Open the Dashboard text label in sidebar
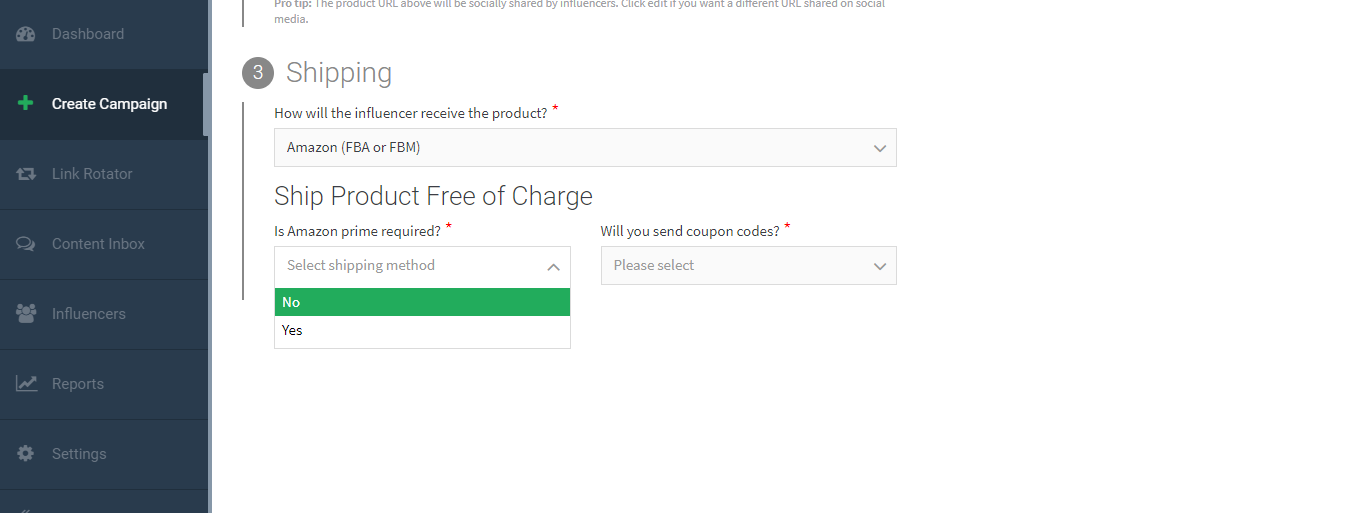 [88, 34]
